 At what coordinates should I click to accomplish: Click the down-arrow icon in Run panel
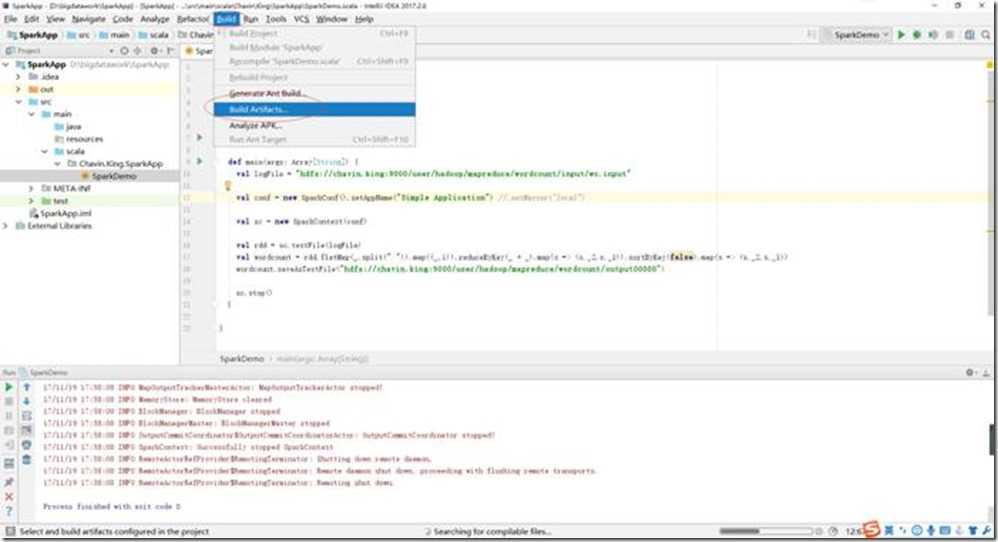pos(27,401)
